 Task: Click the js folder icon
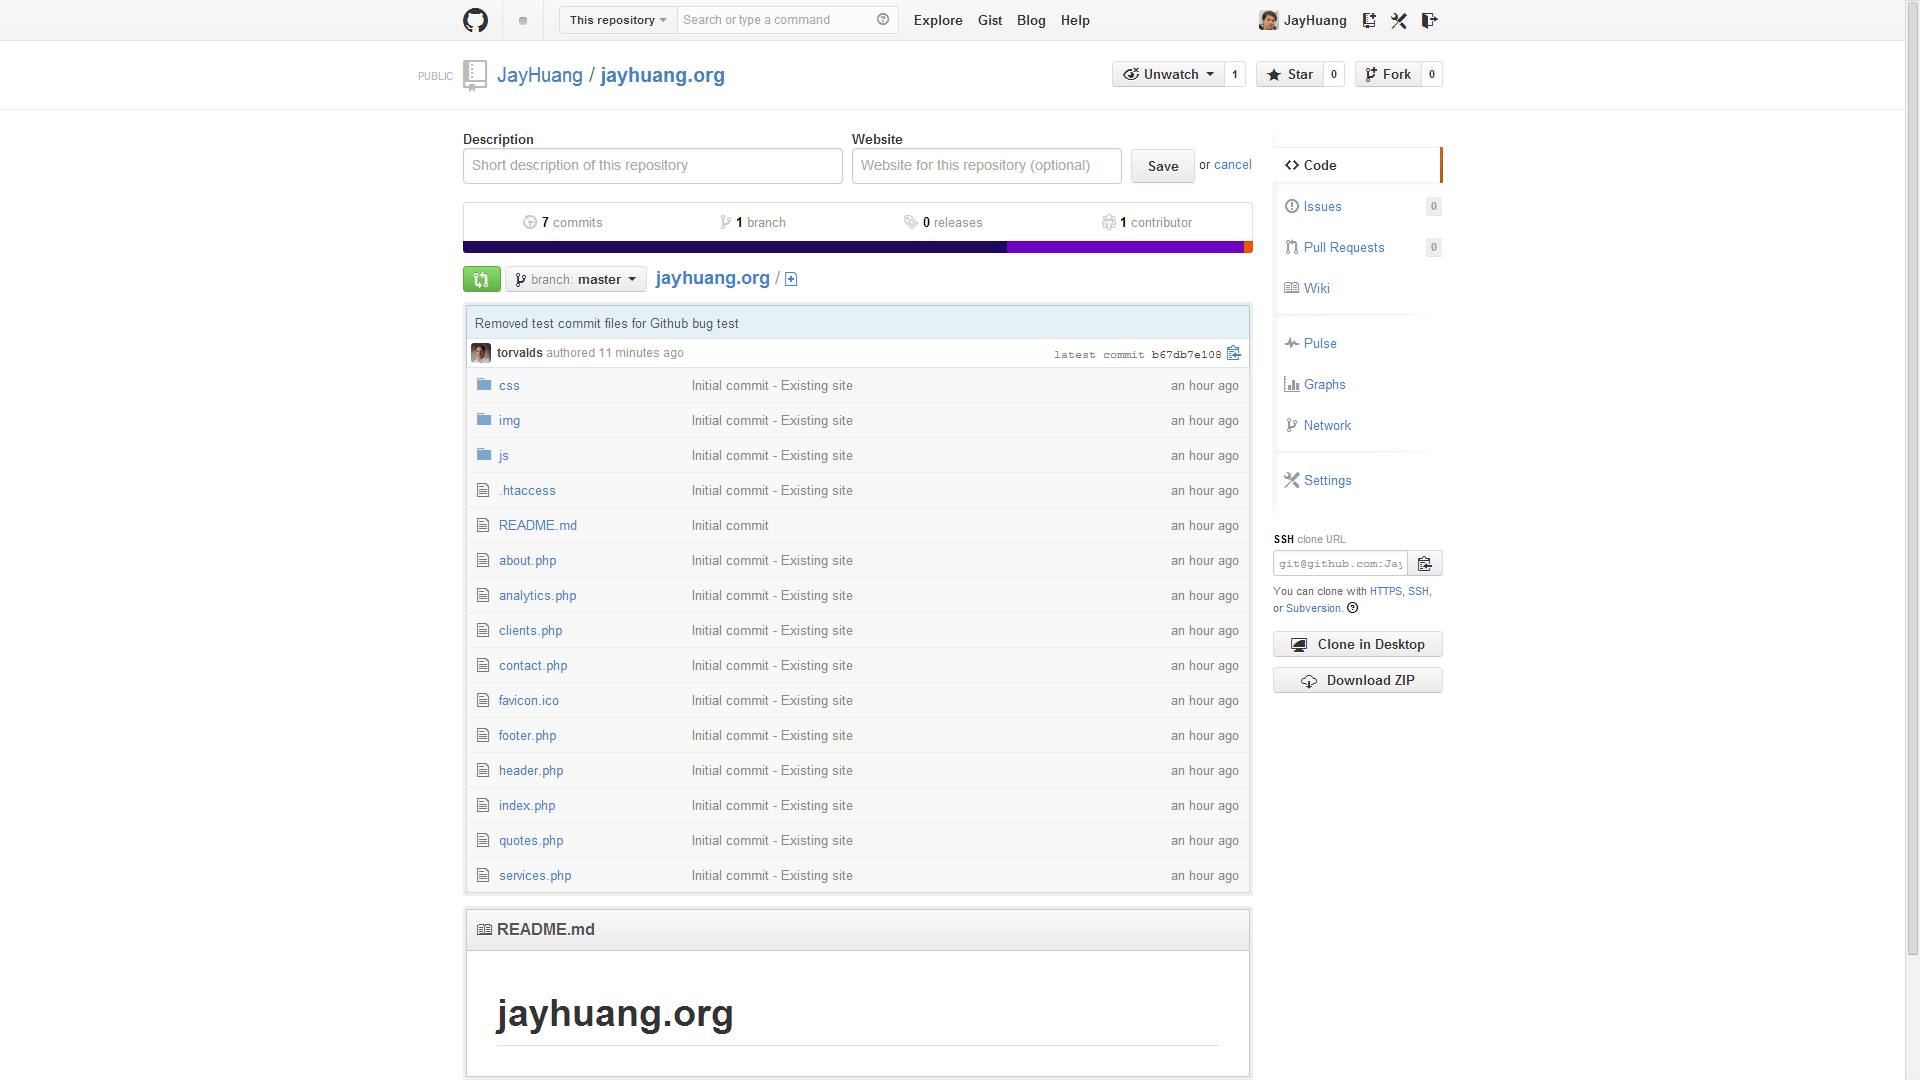484,455
